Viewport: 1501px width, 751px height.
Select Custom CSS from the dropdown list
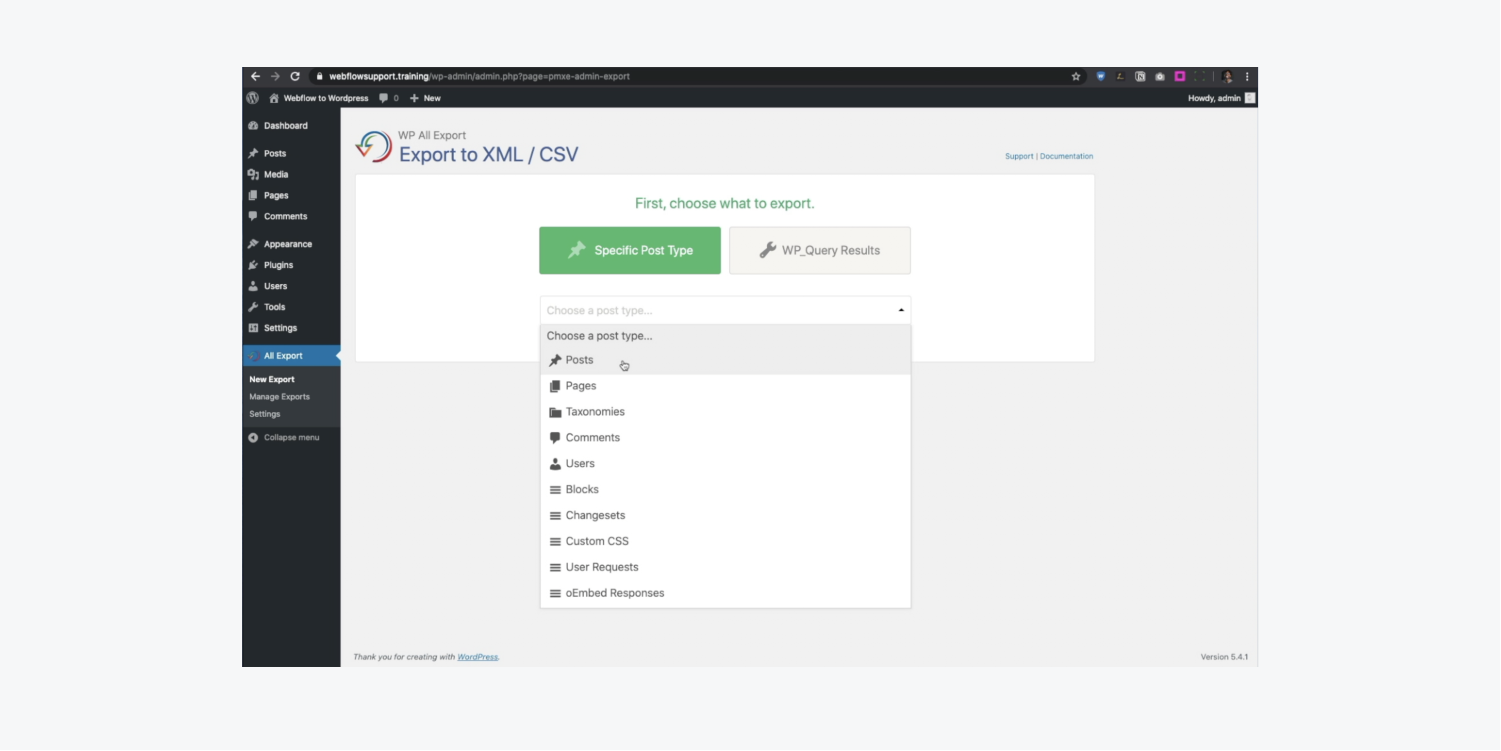point(725,542)
